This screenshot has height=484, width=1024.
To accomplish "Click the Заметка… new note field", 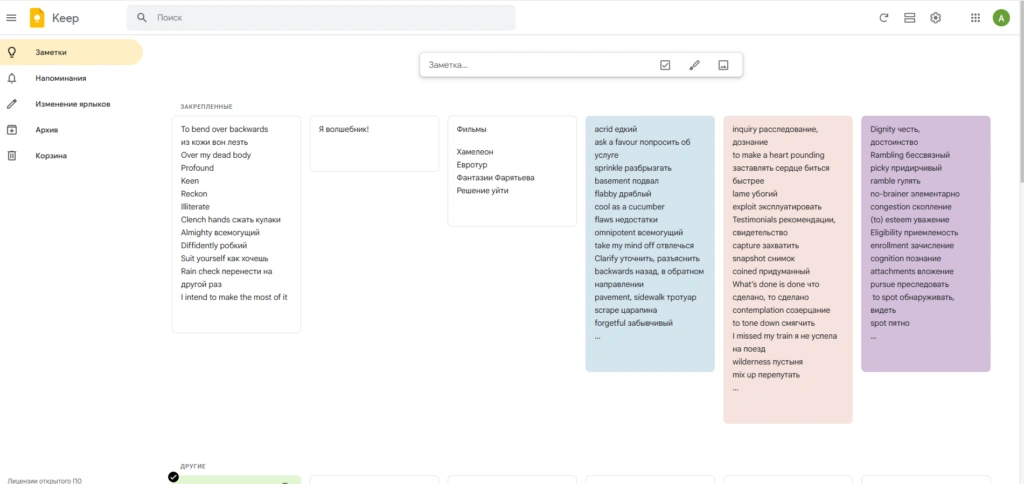I will coord(536,65).
